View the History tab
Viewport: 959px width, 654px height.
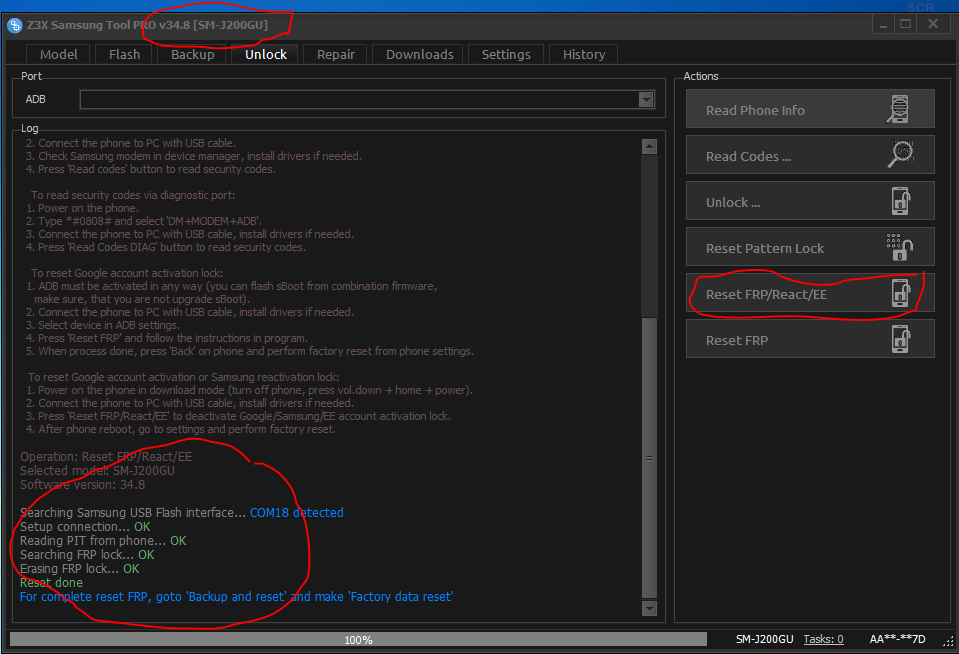(583, 54)
